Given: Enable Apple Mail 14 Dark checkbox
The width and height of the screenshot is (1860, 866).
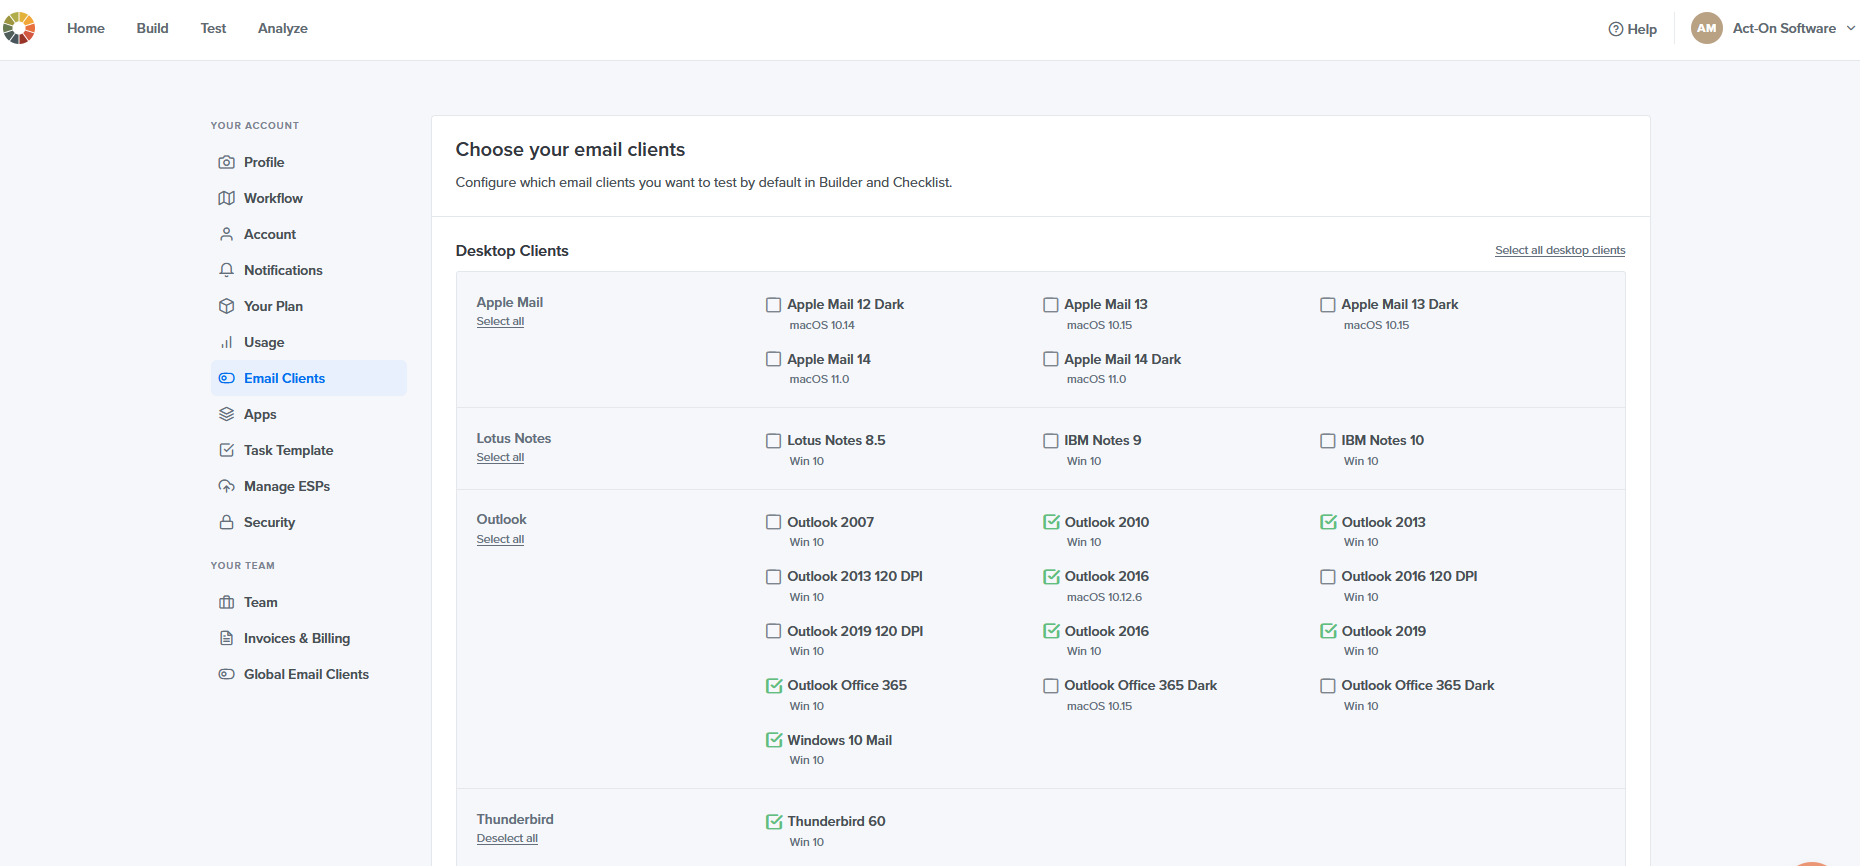Looking at the screenshot, I should point(1050,359).
